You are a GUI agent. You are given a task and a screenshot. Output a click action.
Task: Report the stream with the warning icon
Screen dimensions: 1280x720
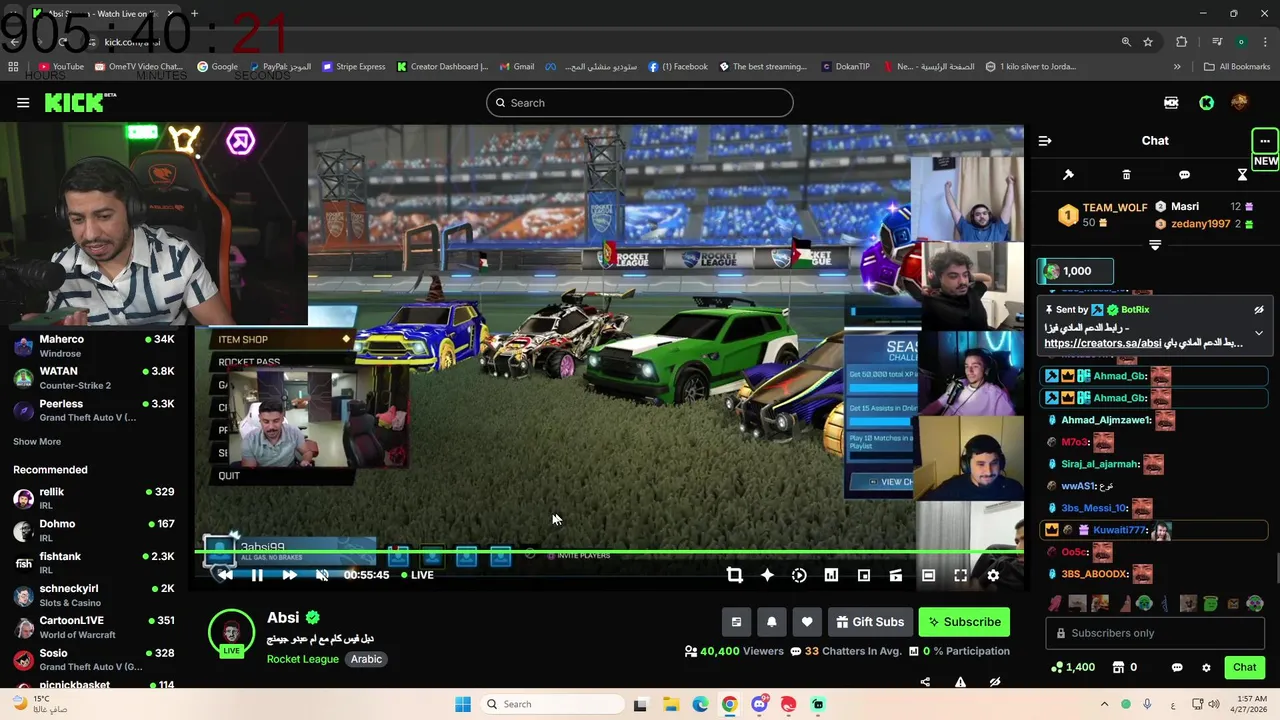point(960,682)
